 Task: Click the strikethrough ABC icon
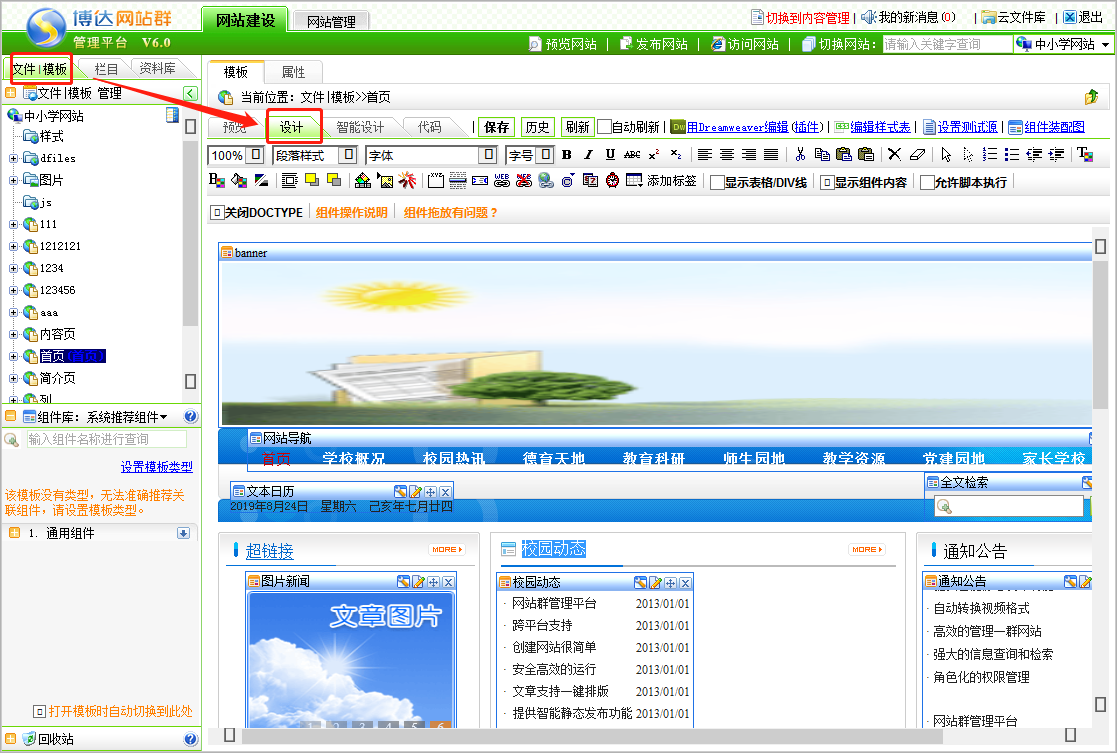[632, 155]
